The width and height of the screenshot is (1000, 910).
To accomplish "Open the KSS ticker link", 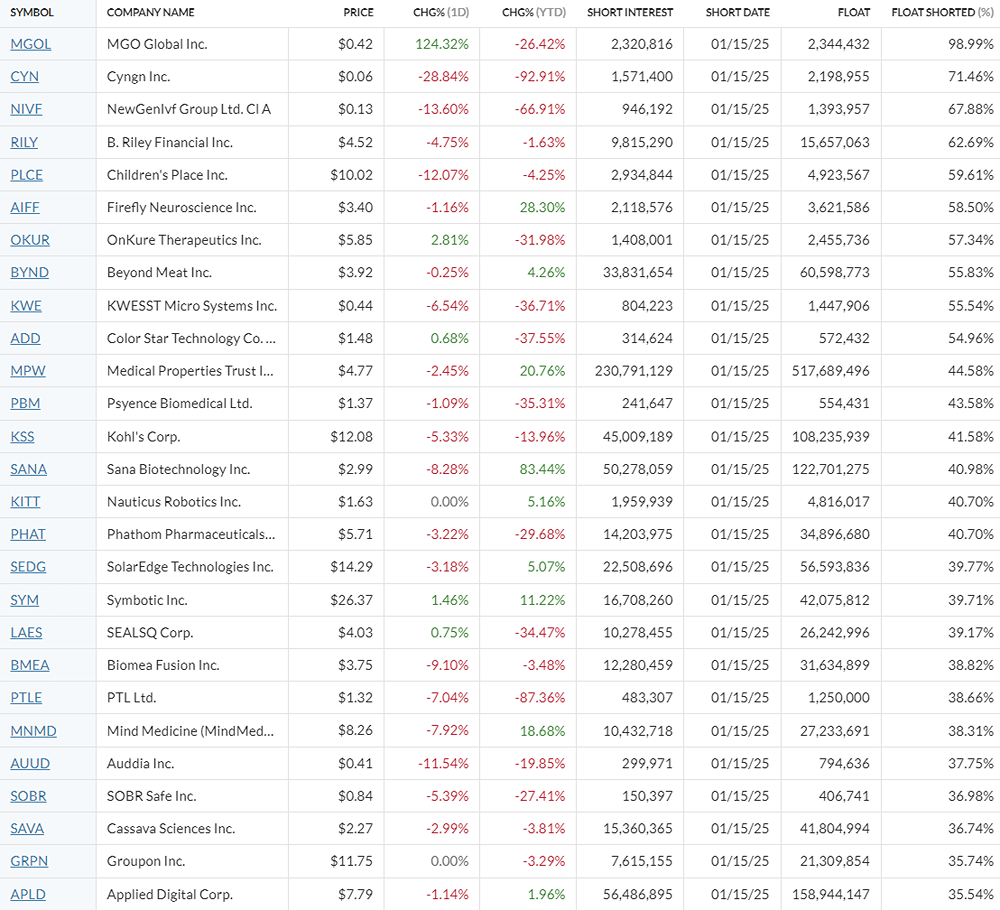I will pyautogui.click(x=22, y=437).
